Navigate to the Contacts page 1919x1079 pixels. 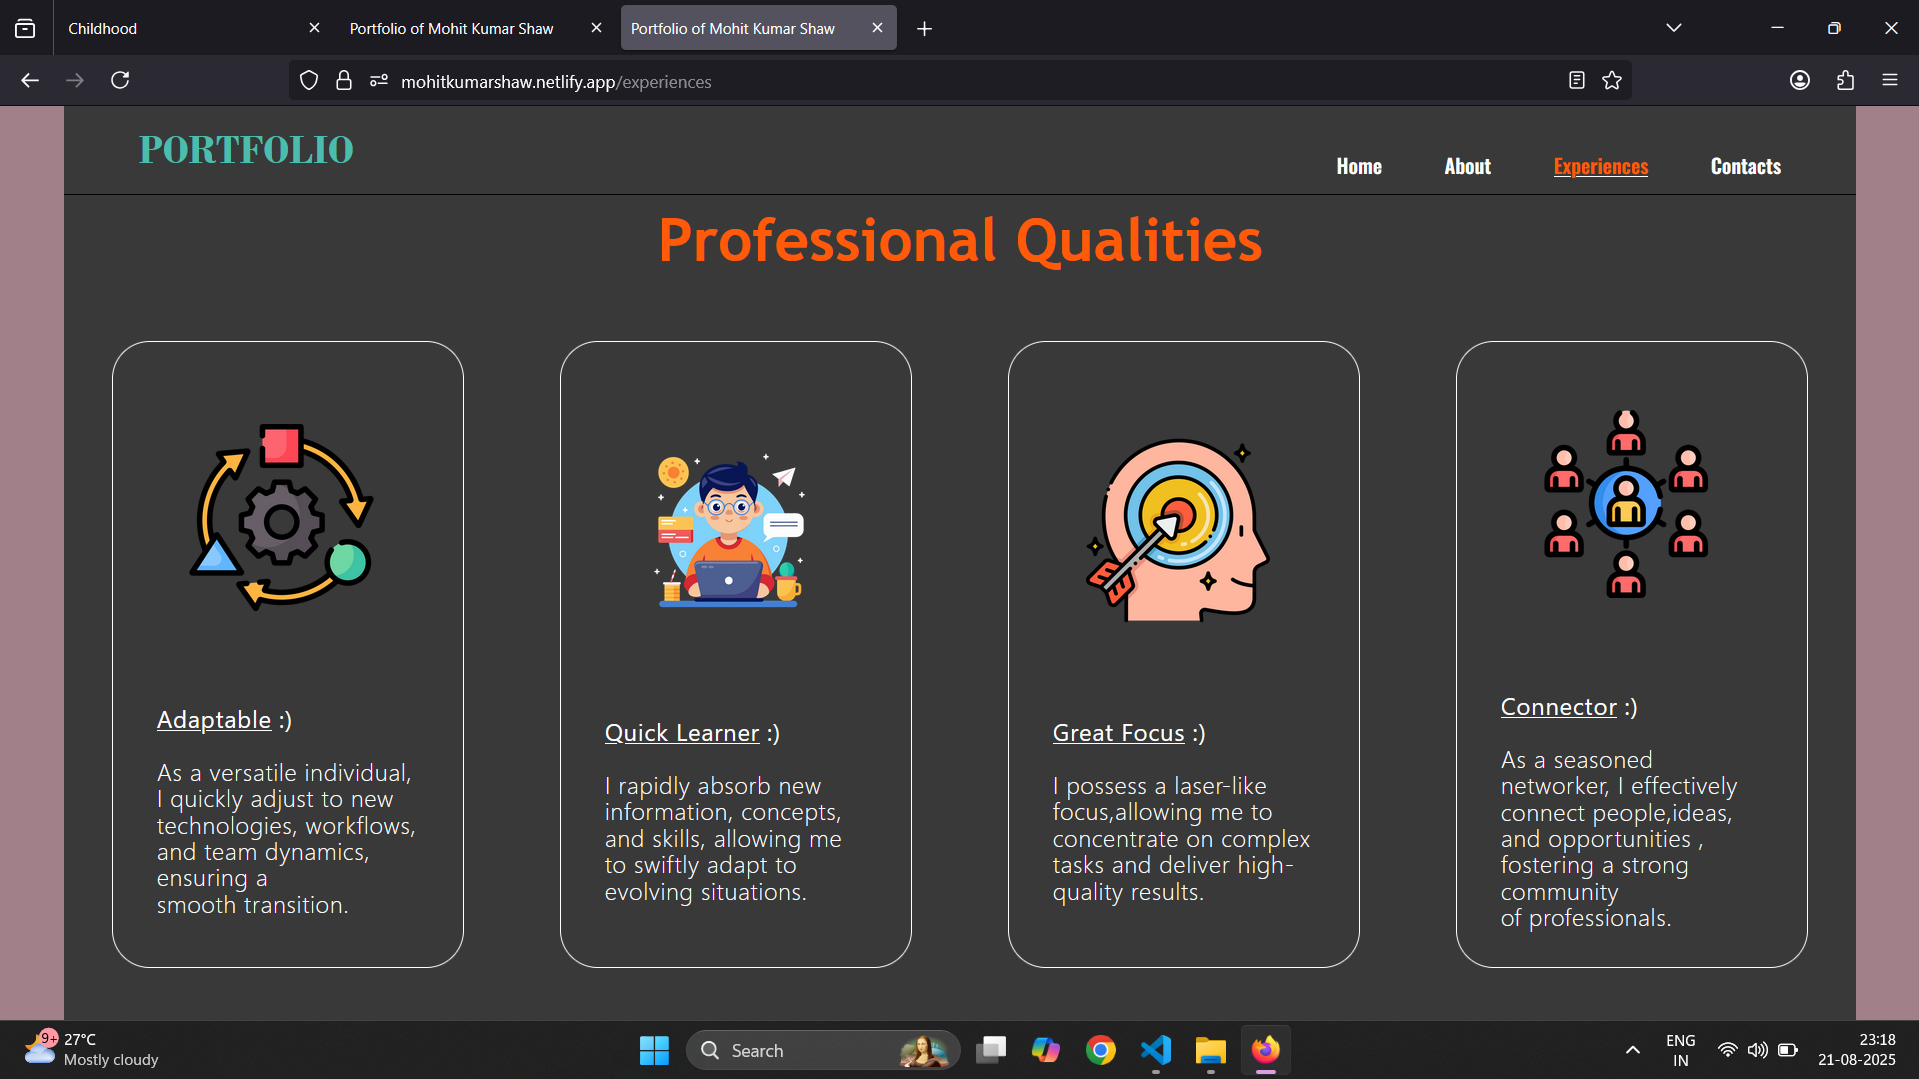[x=1745, y=166]
